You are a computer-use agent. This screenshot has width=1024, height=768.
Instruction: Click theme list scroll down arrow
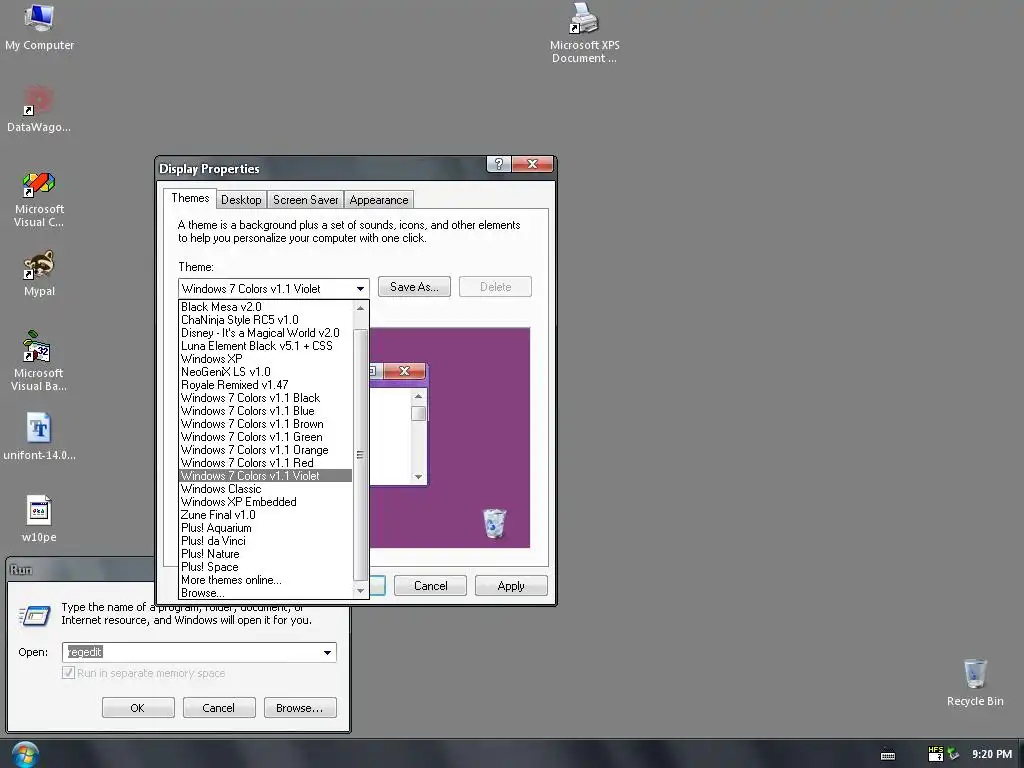360,590
